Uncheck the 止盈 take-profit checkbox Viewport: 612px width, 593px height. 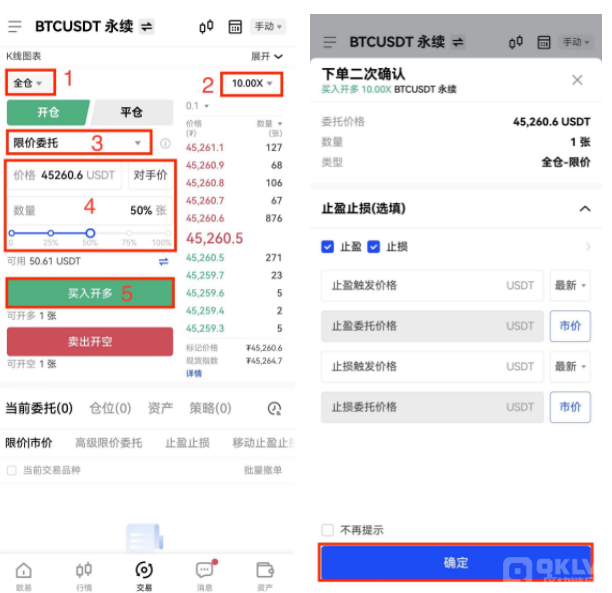(x=328, y=246)
